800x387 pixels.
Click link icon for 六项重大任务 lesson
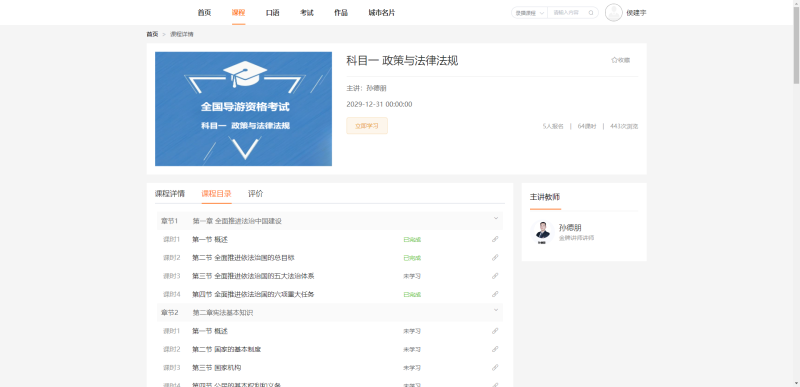[x=495, y=294]
